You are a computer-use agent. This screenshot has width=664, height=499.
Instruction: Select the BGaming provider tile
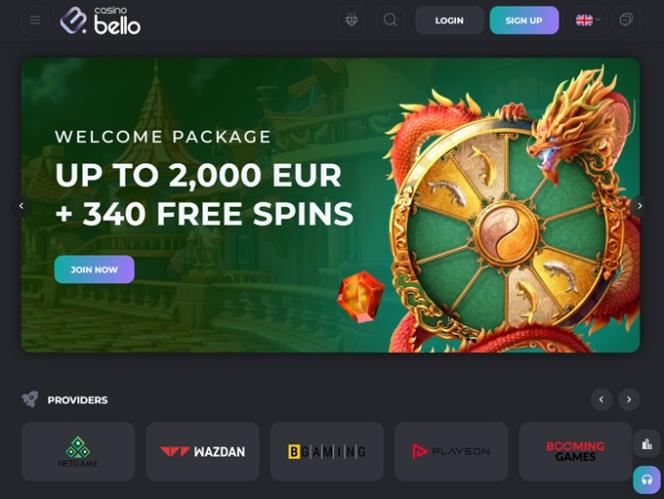pyautogui.click(x=327, y=452)
